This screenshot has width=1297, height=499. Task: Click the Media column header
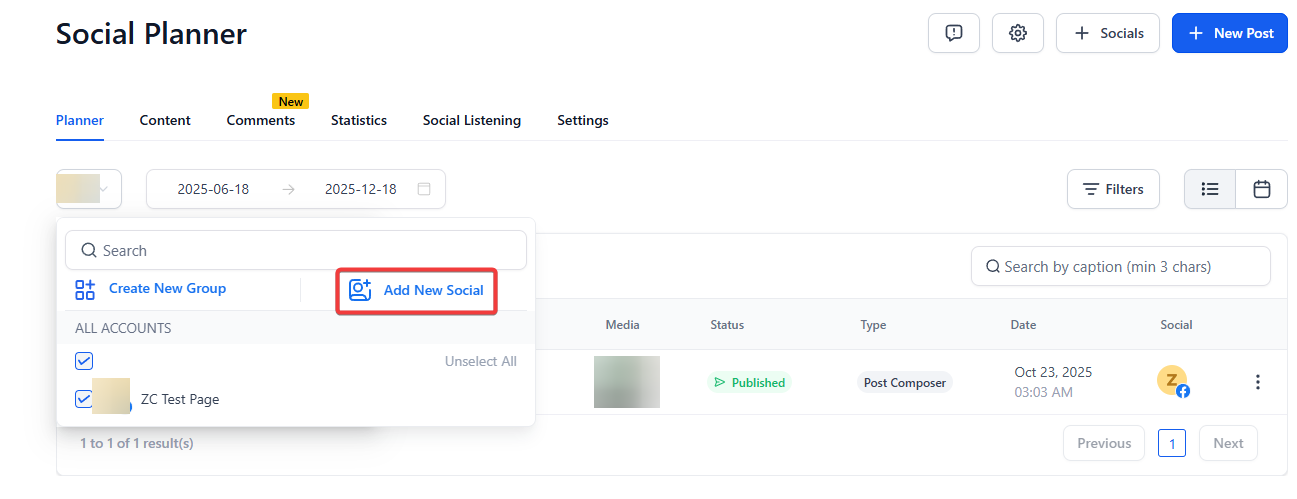622,325
